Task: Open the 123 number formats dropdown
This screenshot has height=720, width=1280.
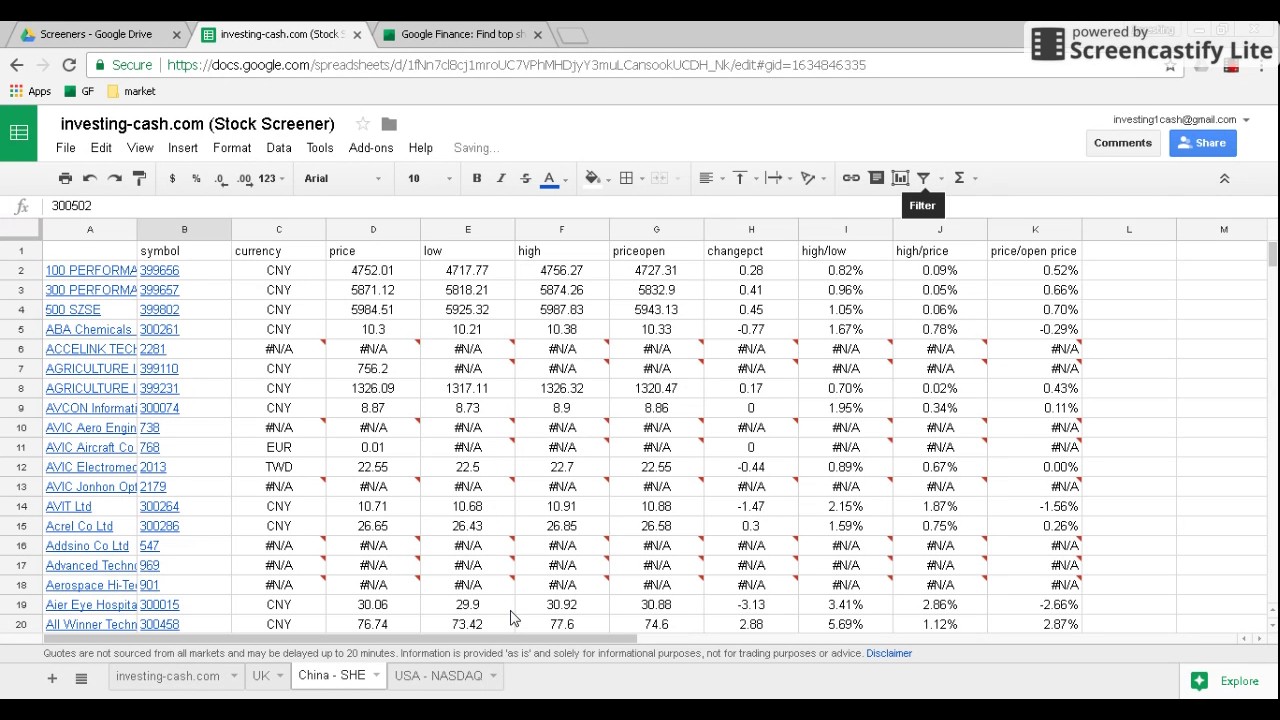Action: [x=271, y=178]
